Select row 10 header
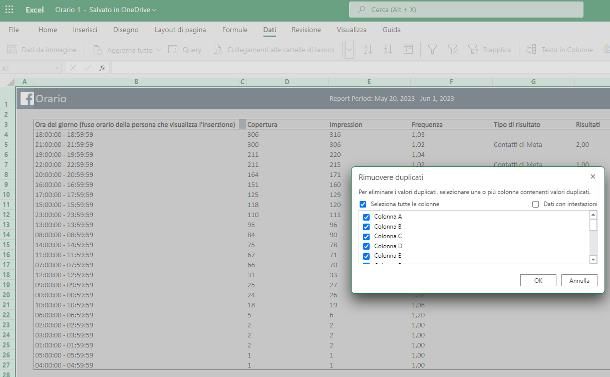This screenshot has width=610, height=377. tap(6, 195)
